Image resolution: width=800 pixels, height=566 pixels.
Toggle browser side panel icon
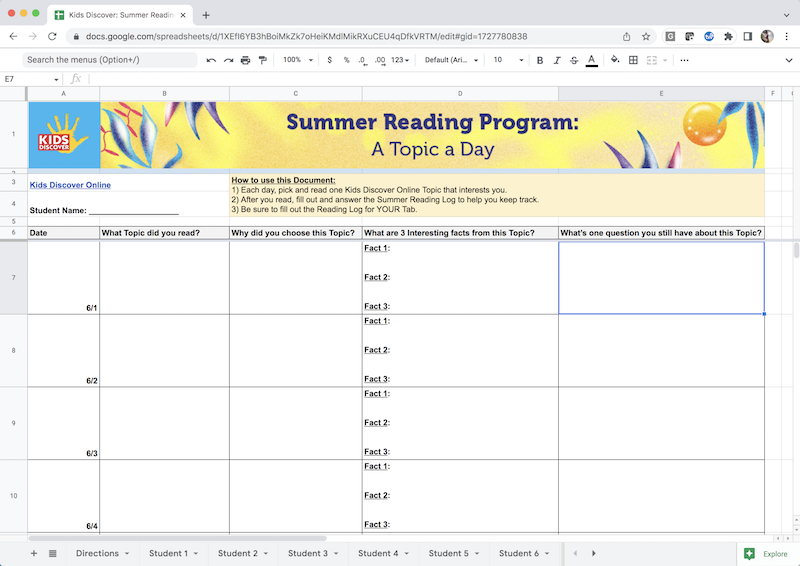click(747, 36)
